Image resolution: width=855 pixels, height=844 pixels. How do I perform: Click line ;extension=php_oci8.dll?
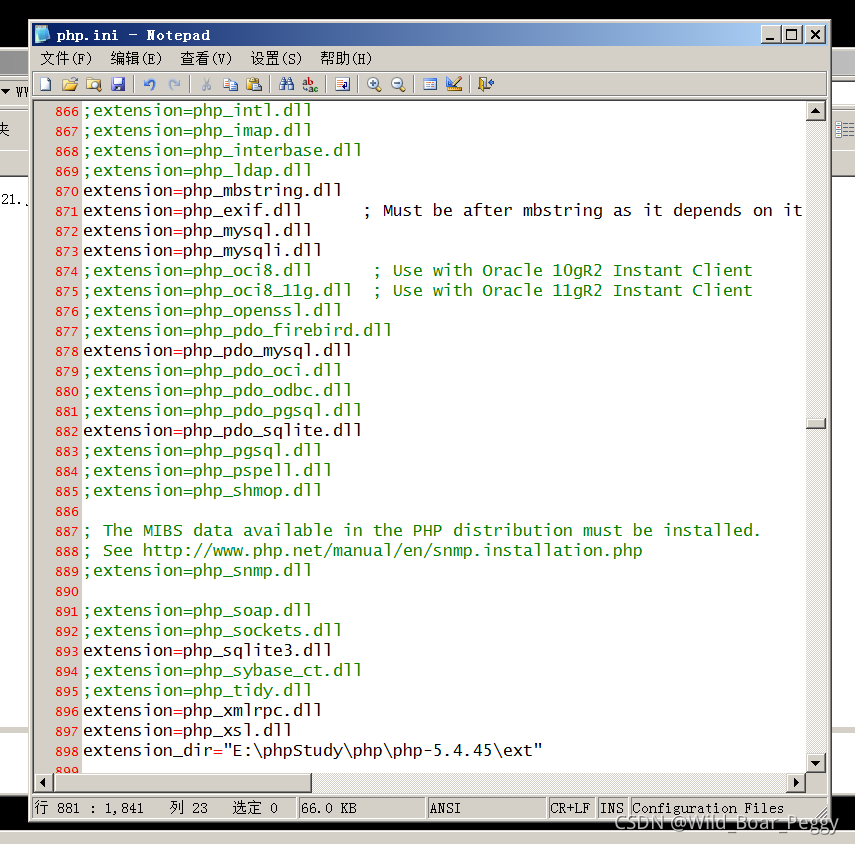[197, 270]
